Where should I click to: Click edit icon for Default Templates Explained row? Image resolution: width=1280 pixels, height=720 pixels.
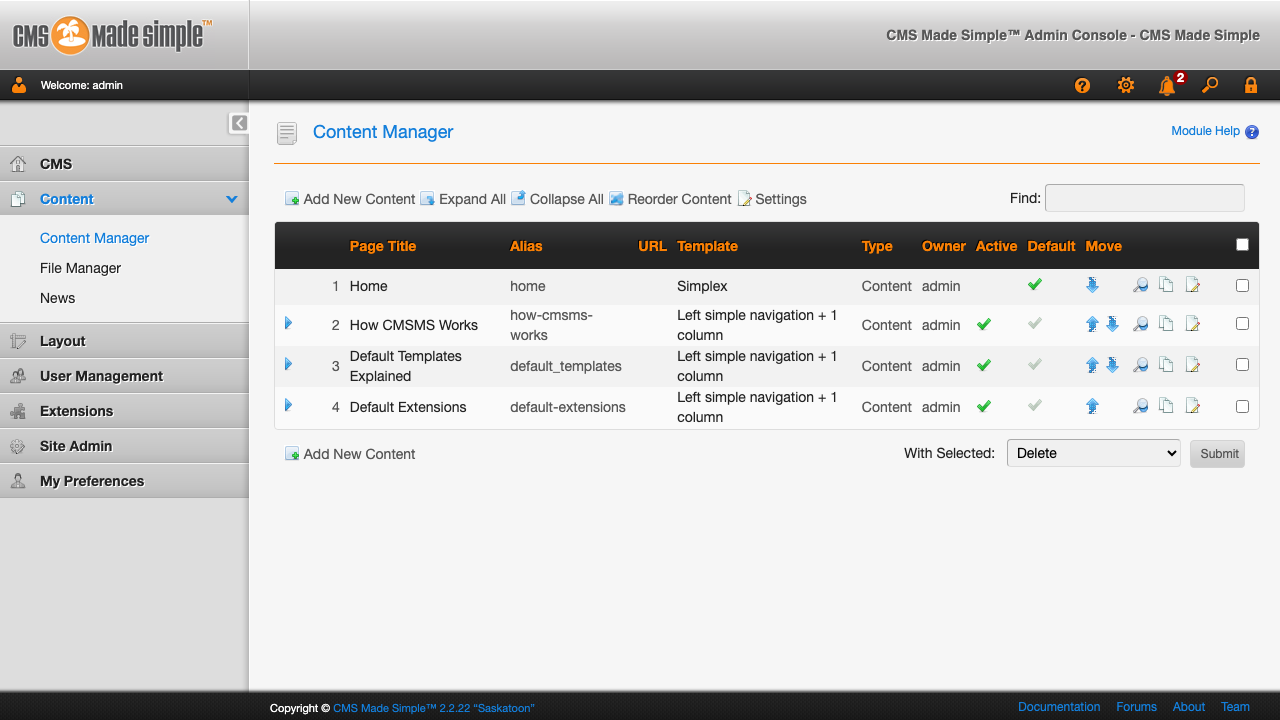(x=1192, y=366)
